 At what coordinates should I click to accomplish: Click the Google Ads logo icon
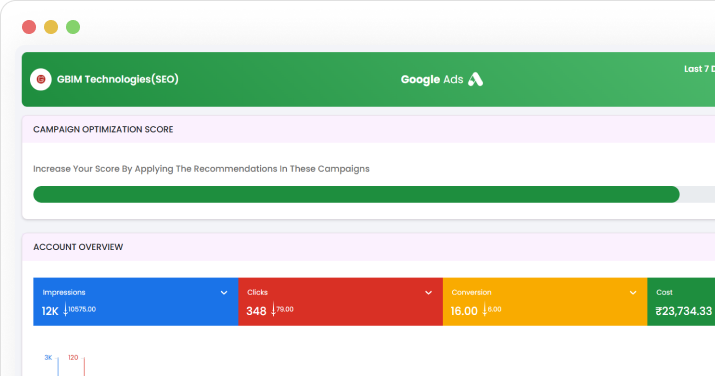[x=476, y=79]
